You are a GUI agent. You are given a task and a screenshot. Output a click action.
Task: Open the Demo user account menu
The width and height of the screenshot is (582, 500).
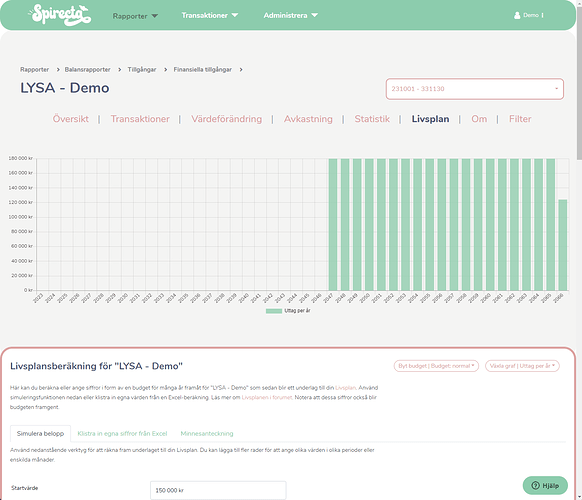pos(529,15)
